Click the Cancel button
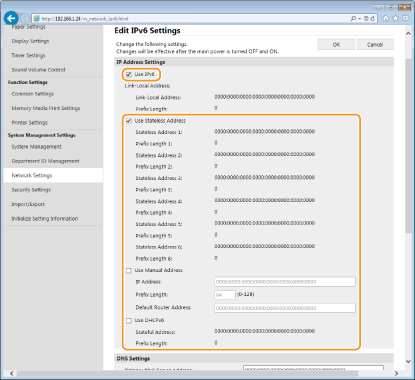The image size is (415, 380). click(375, 44)
